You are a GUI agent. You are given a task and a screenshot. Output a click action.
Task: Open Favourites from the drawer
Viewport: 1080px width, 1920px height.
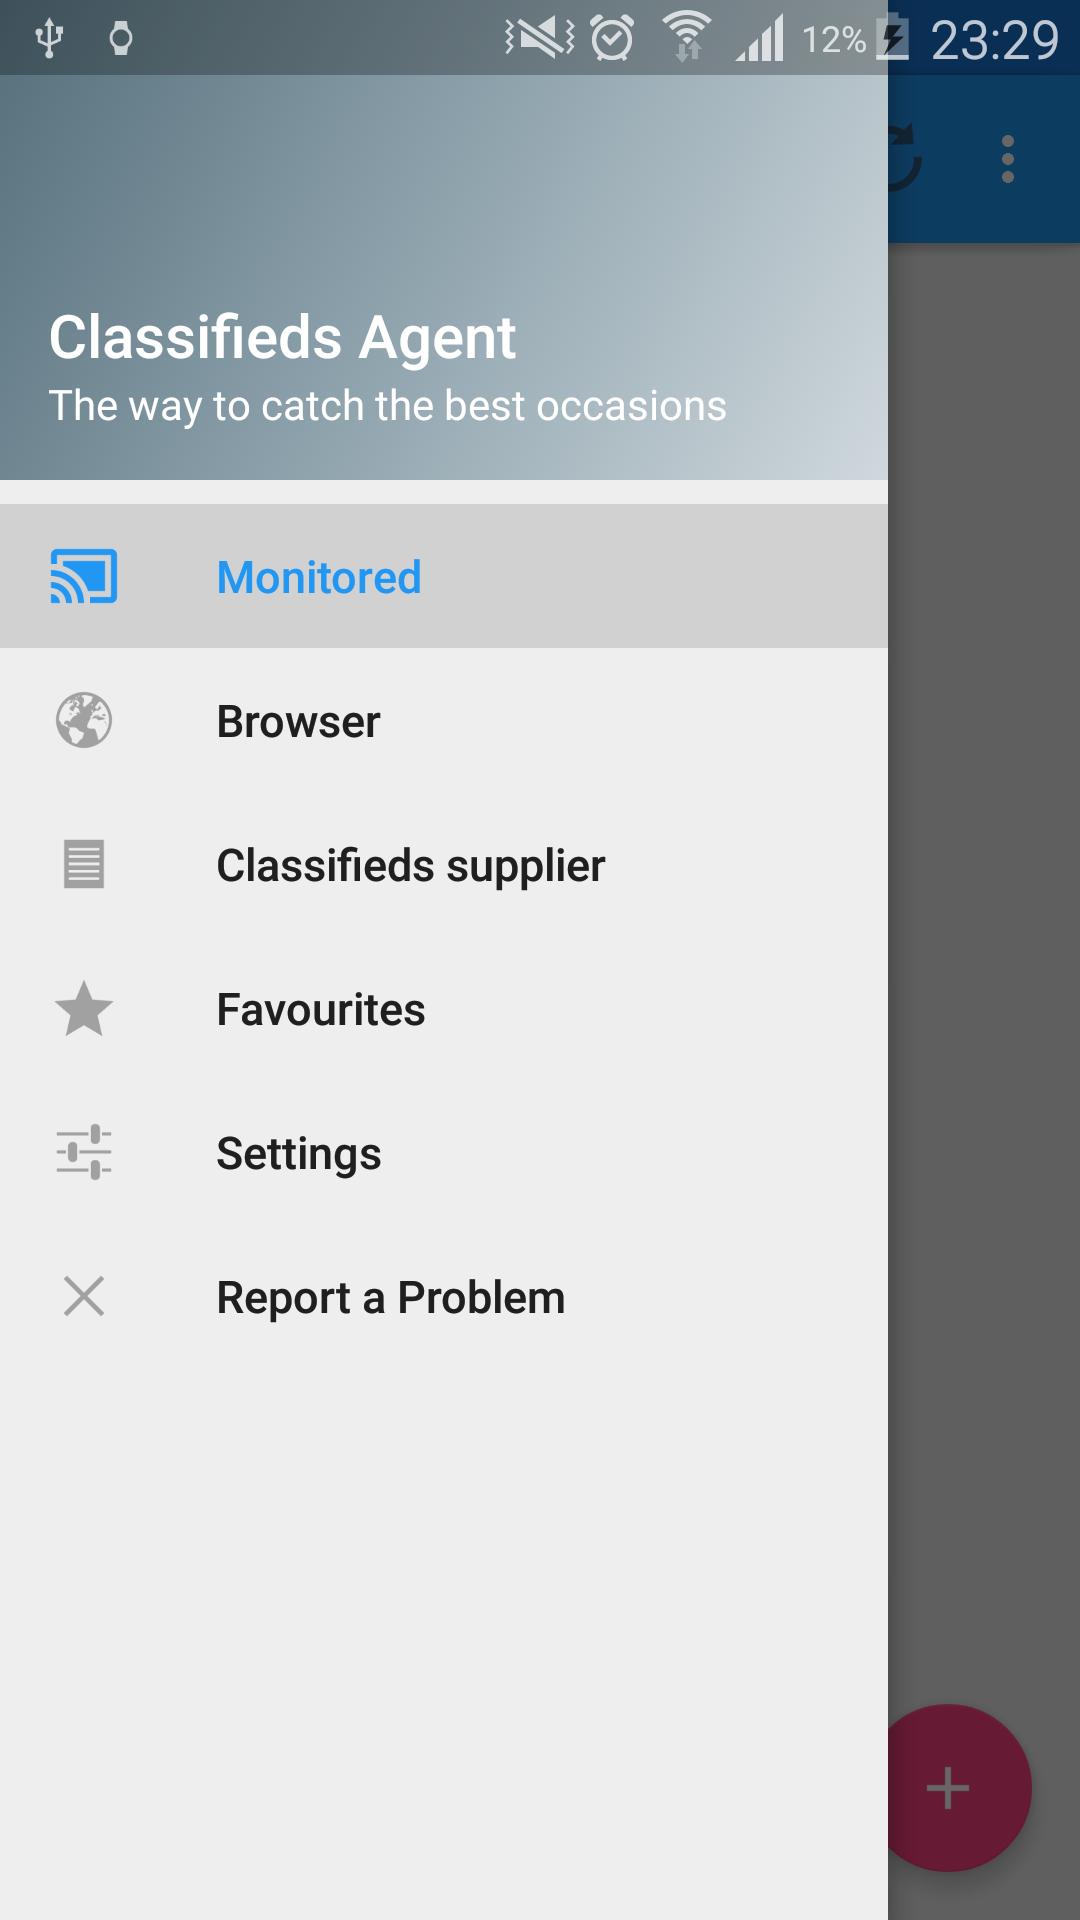[320, 1009]
